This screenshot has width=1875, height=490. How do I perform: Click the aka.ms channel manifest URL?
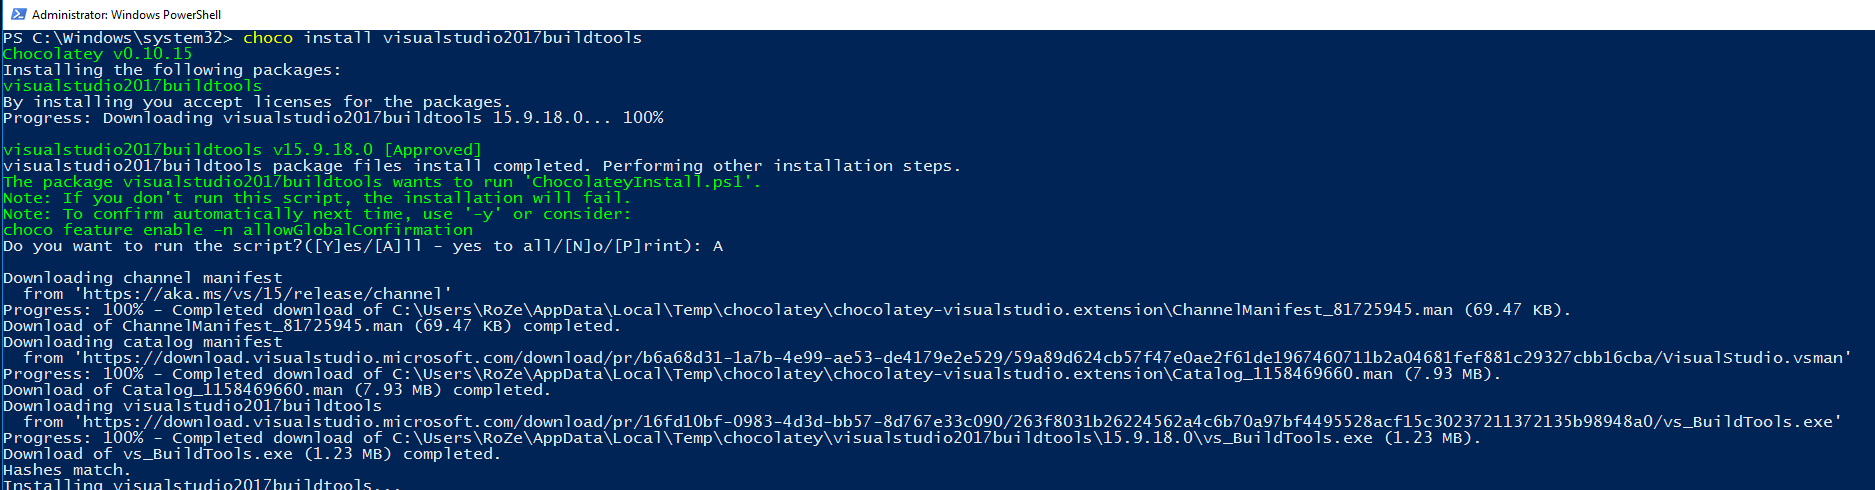(267, 294)
